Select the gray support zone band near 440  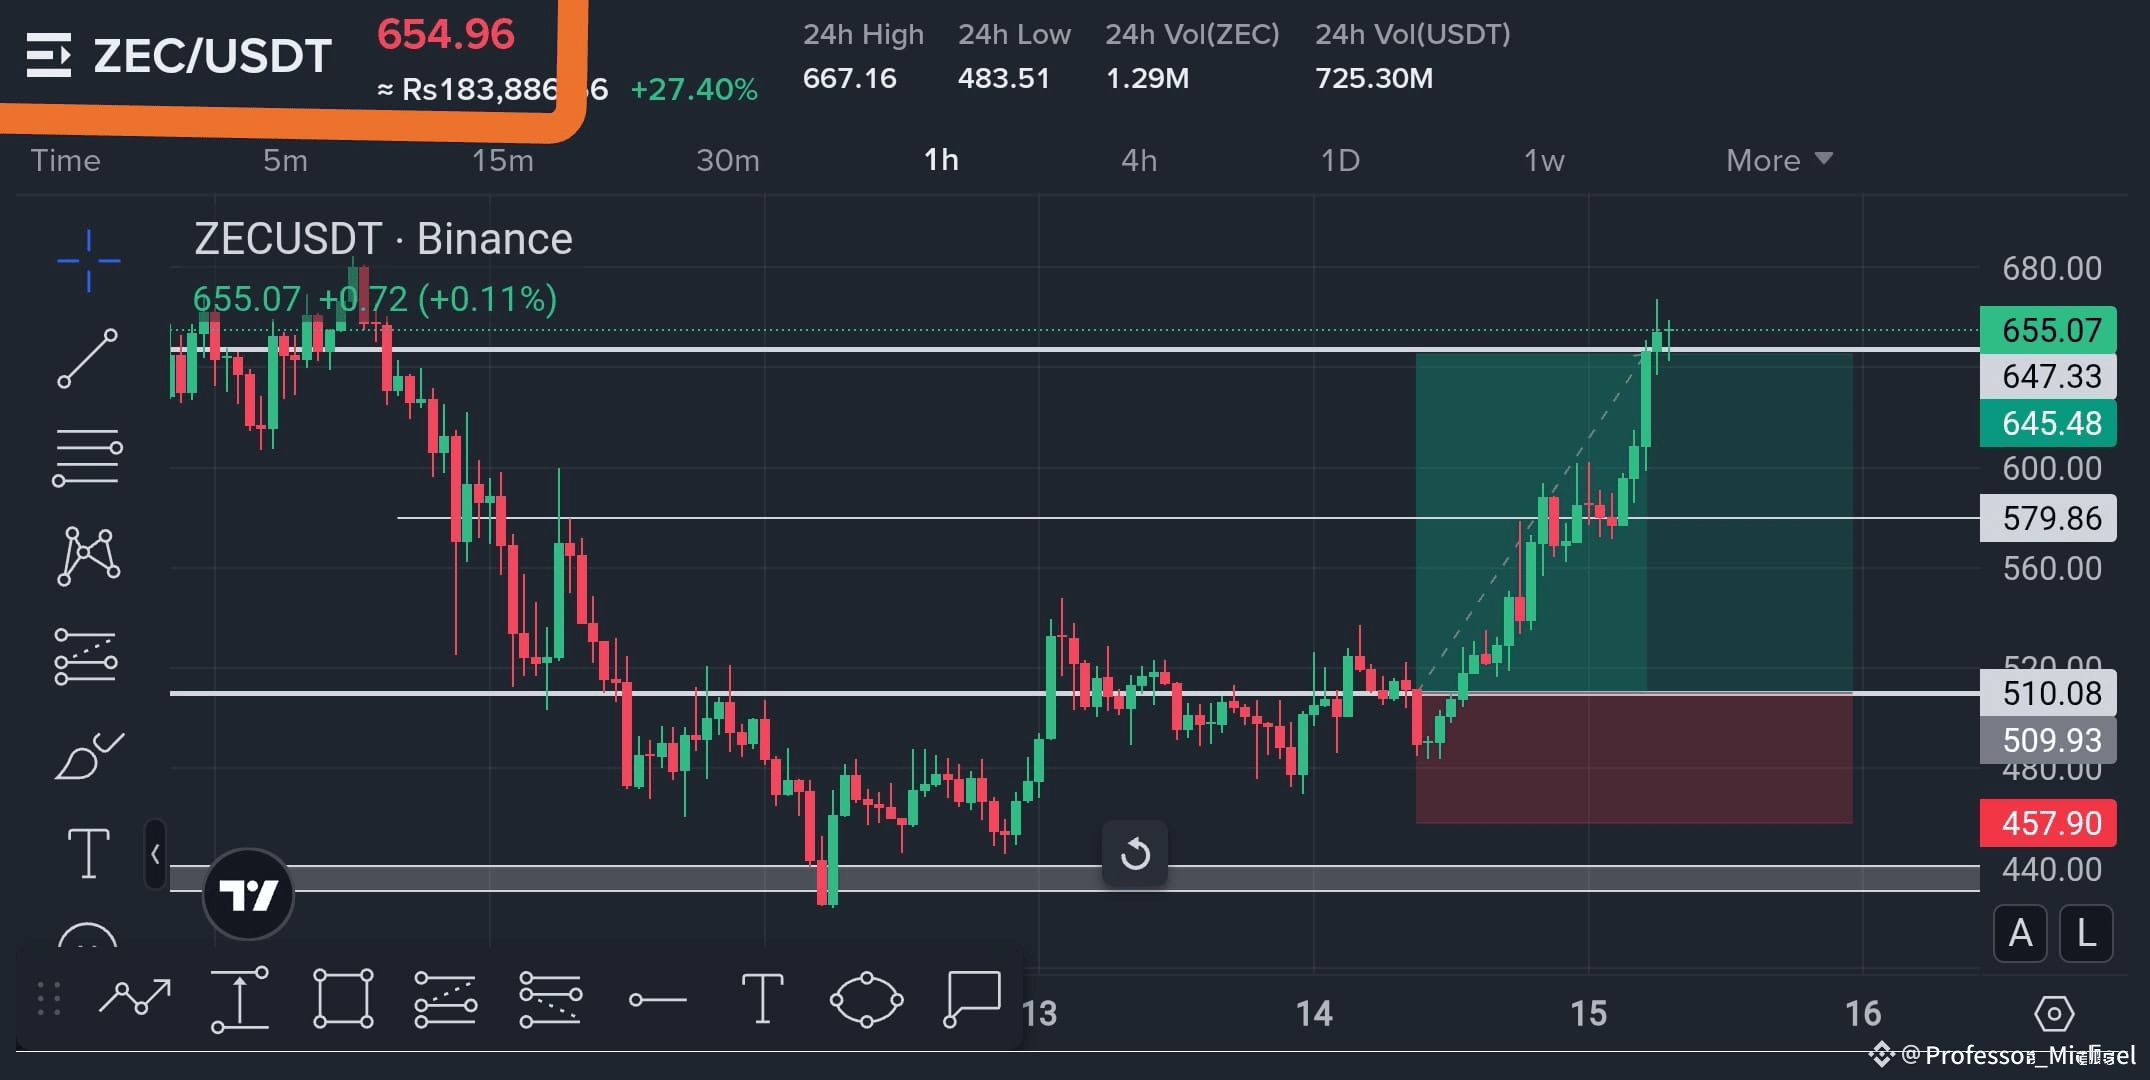click(1075, 878)
